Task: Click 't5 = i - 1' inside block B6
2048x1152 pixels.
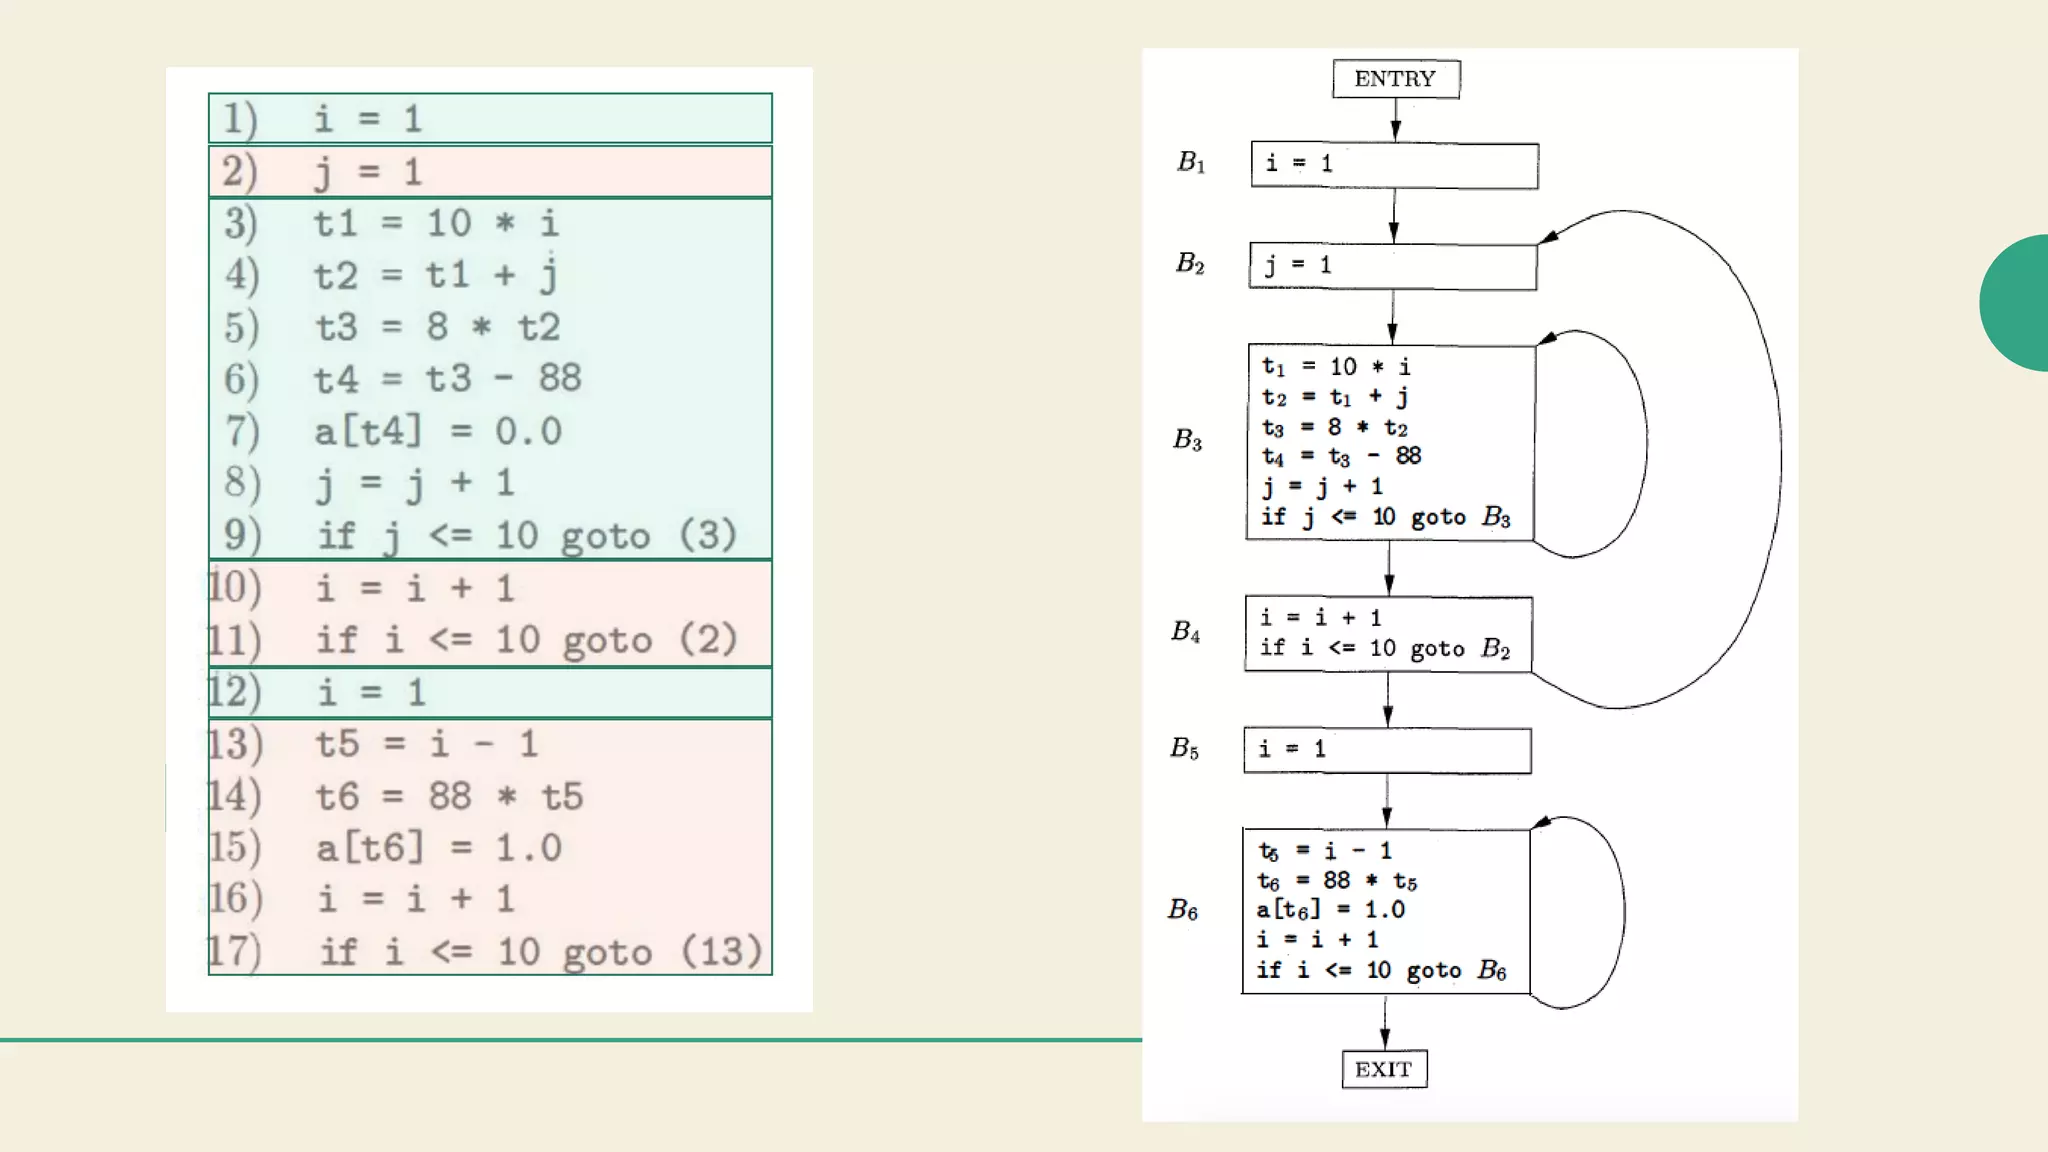Action: click(1325, 851)
